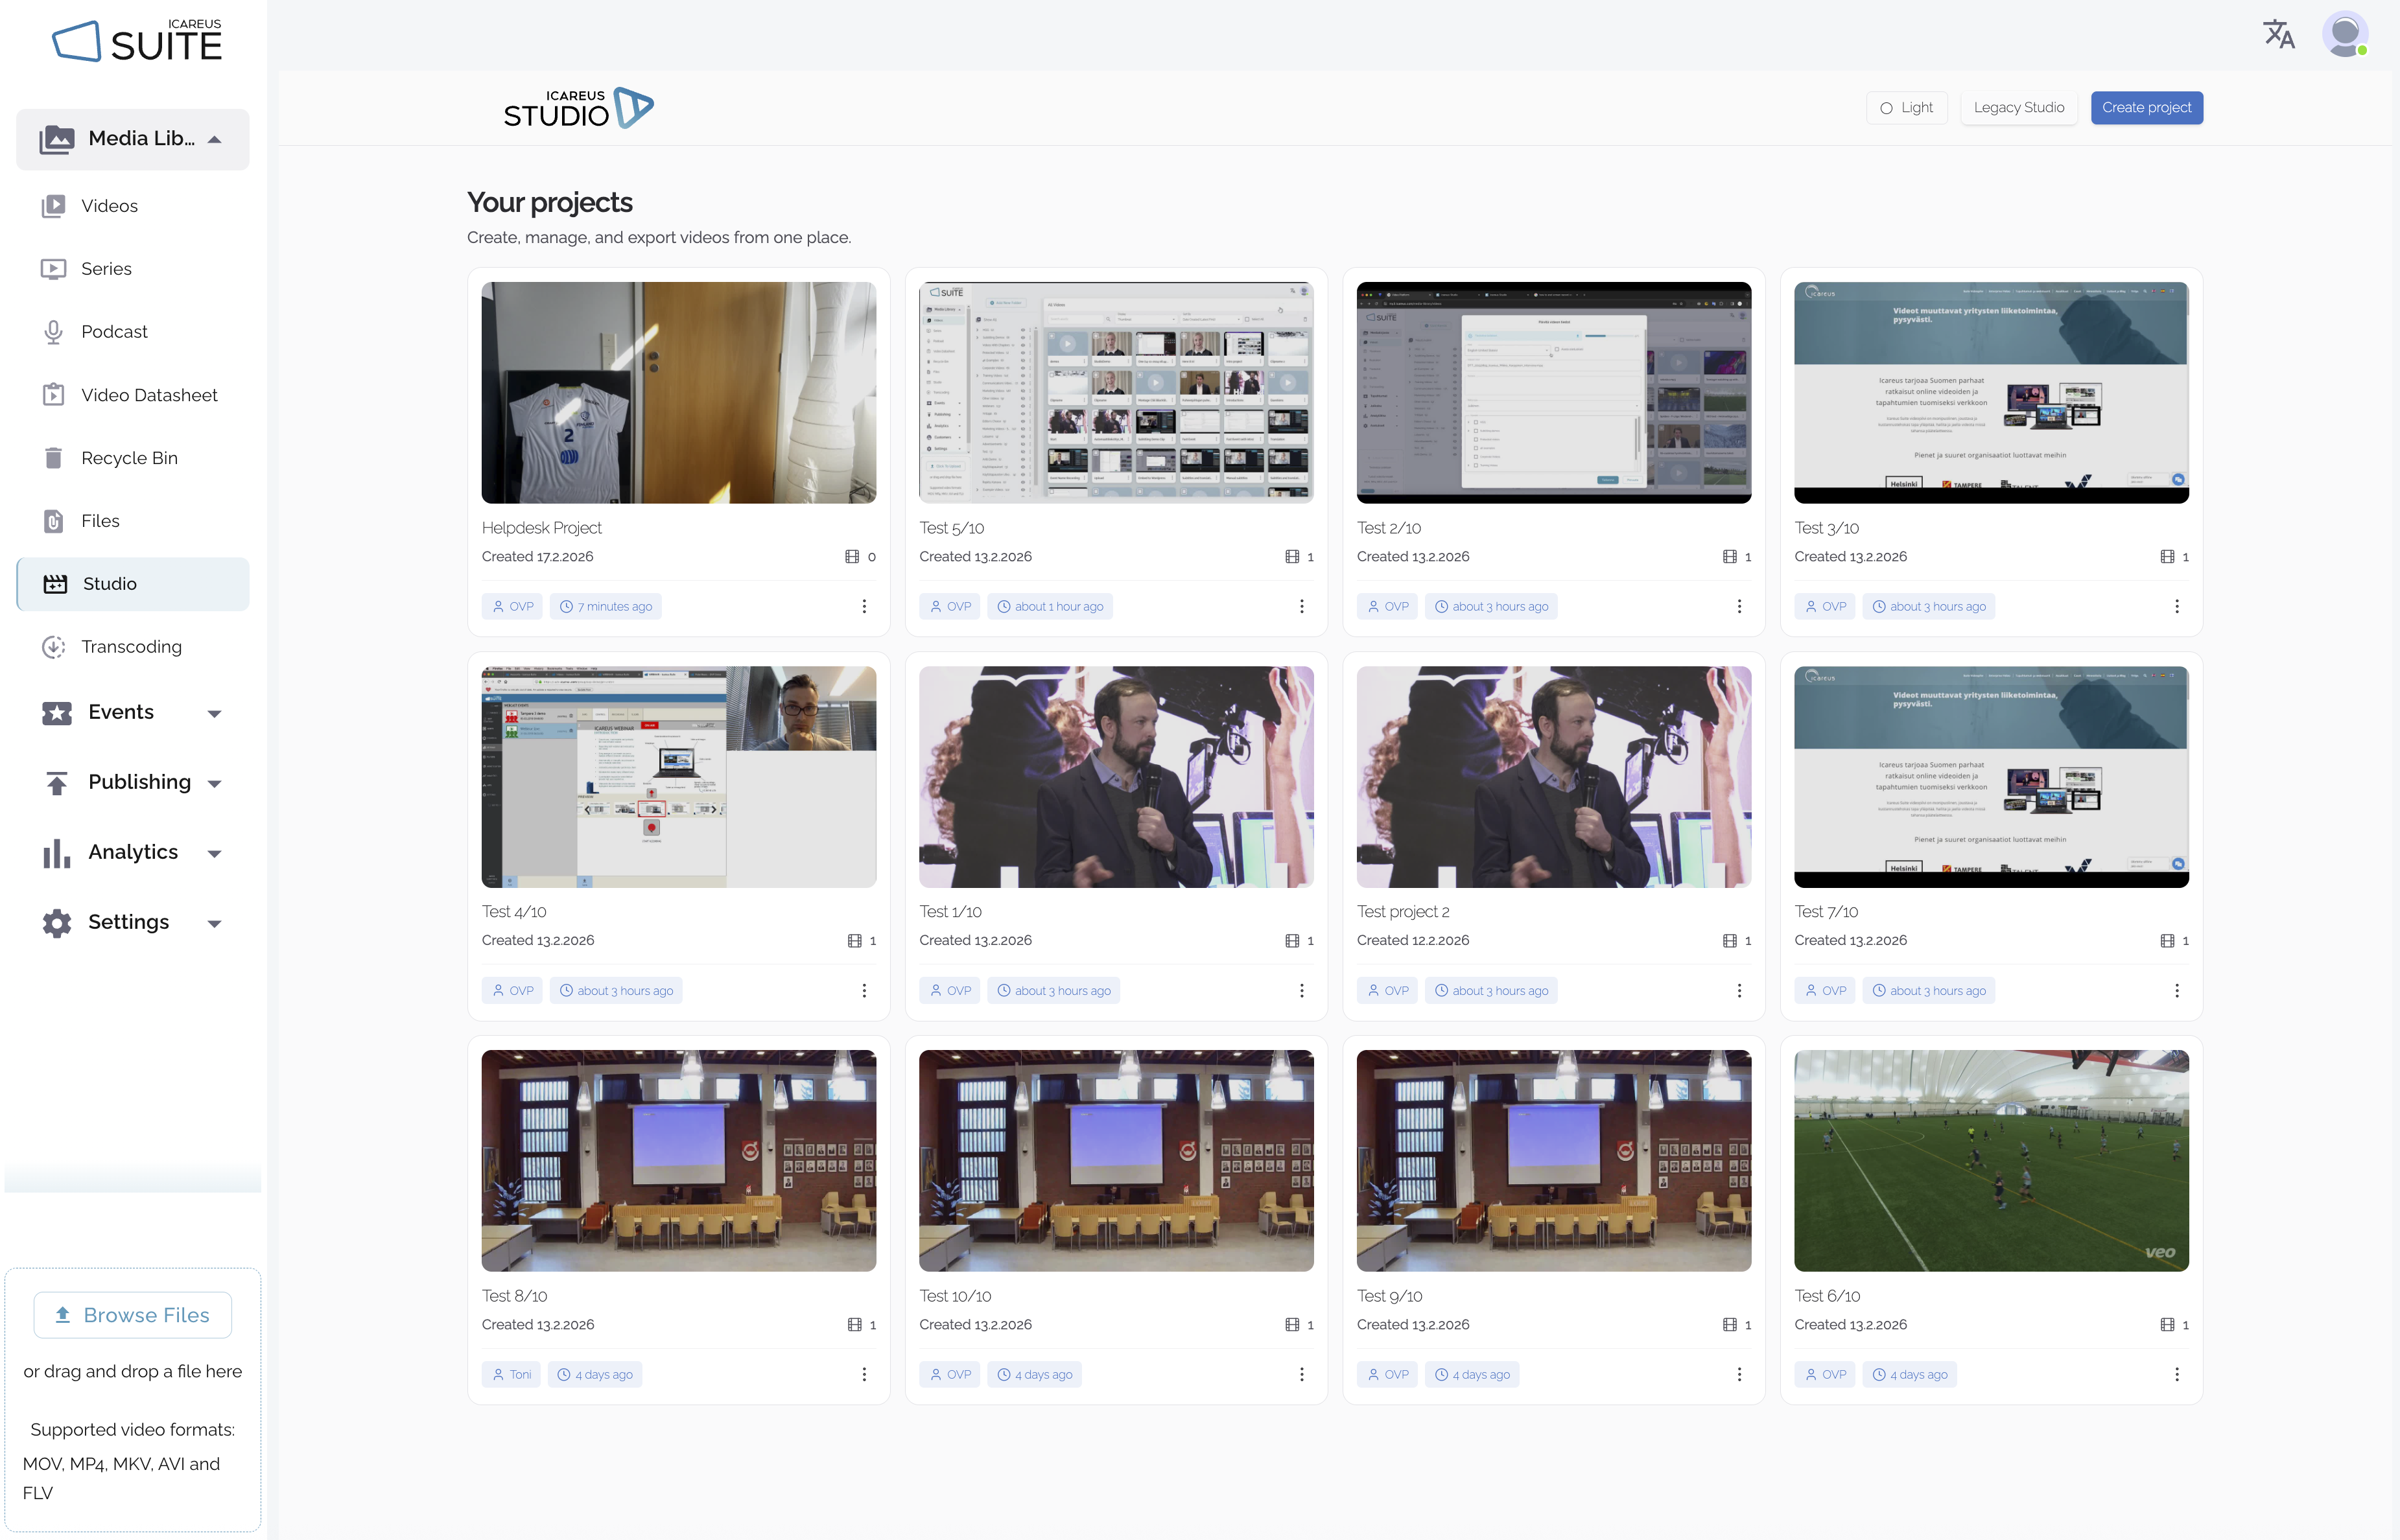This screenshot has height=1540, width=2400.
Task: Click the Browse Files upload button
Action: click(133, 1315)
